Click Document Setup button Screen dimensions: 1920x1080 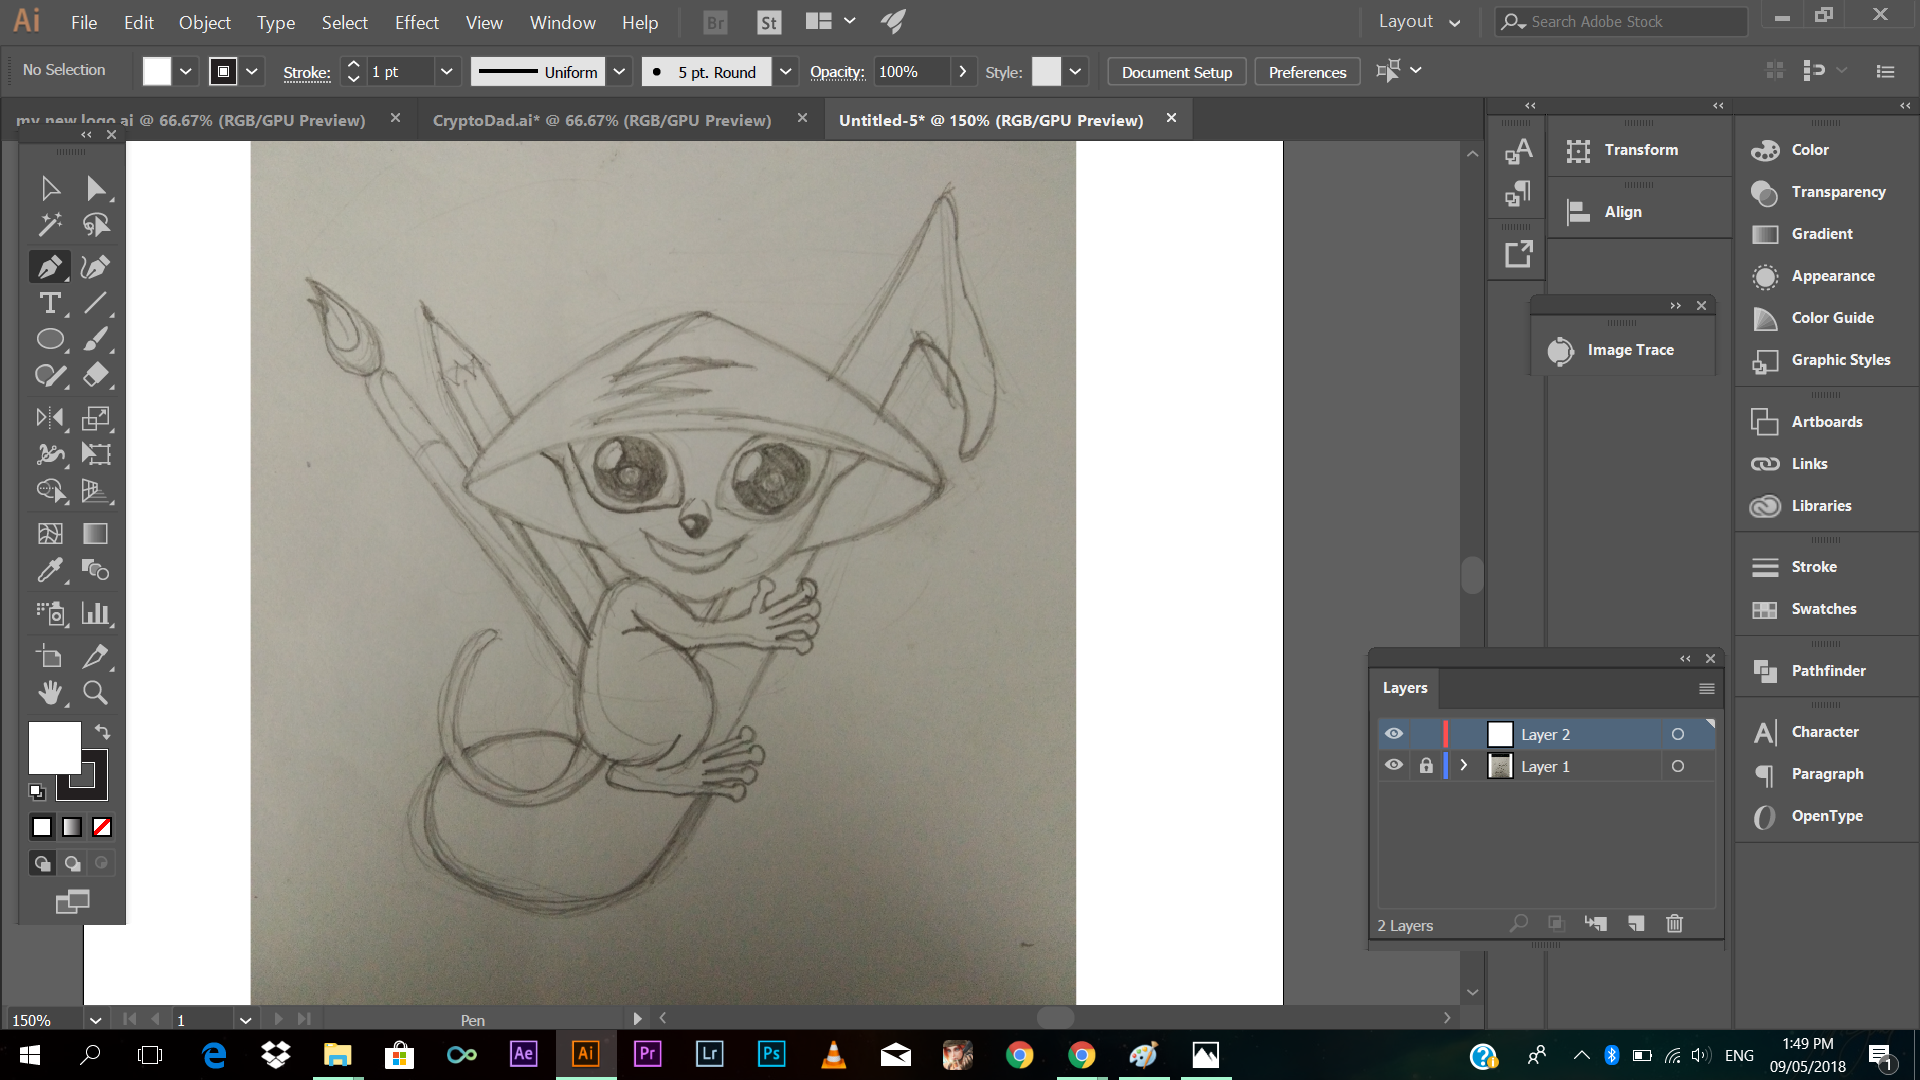tap(1177, 72)
